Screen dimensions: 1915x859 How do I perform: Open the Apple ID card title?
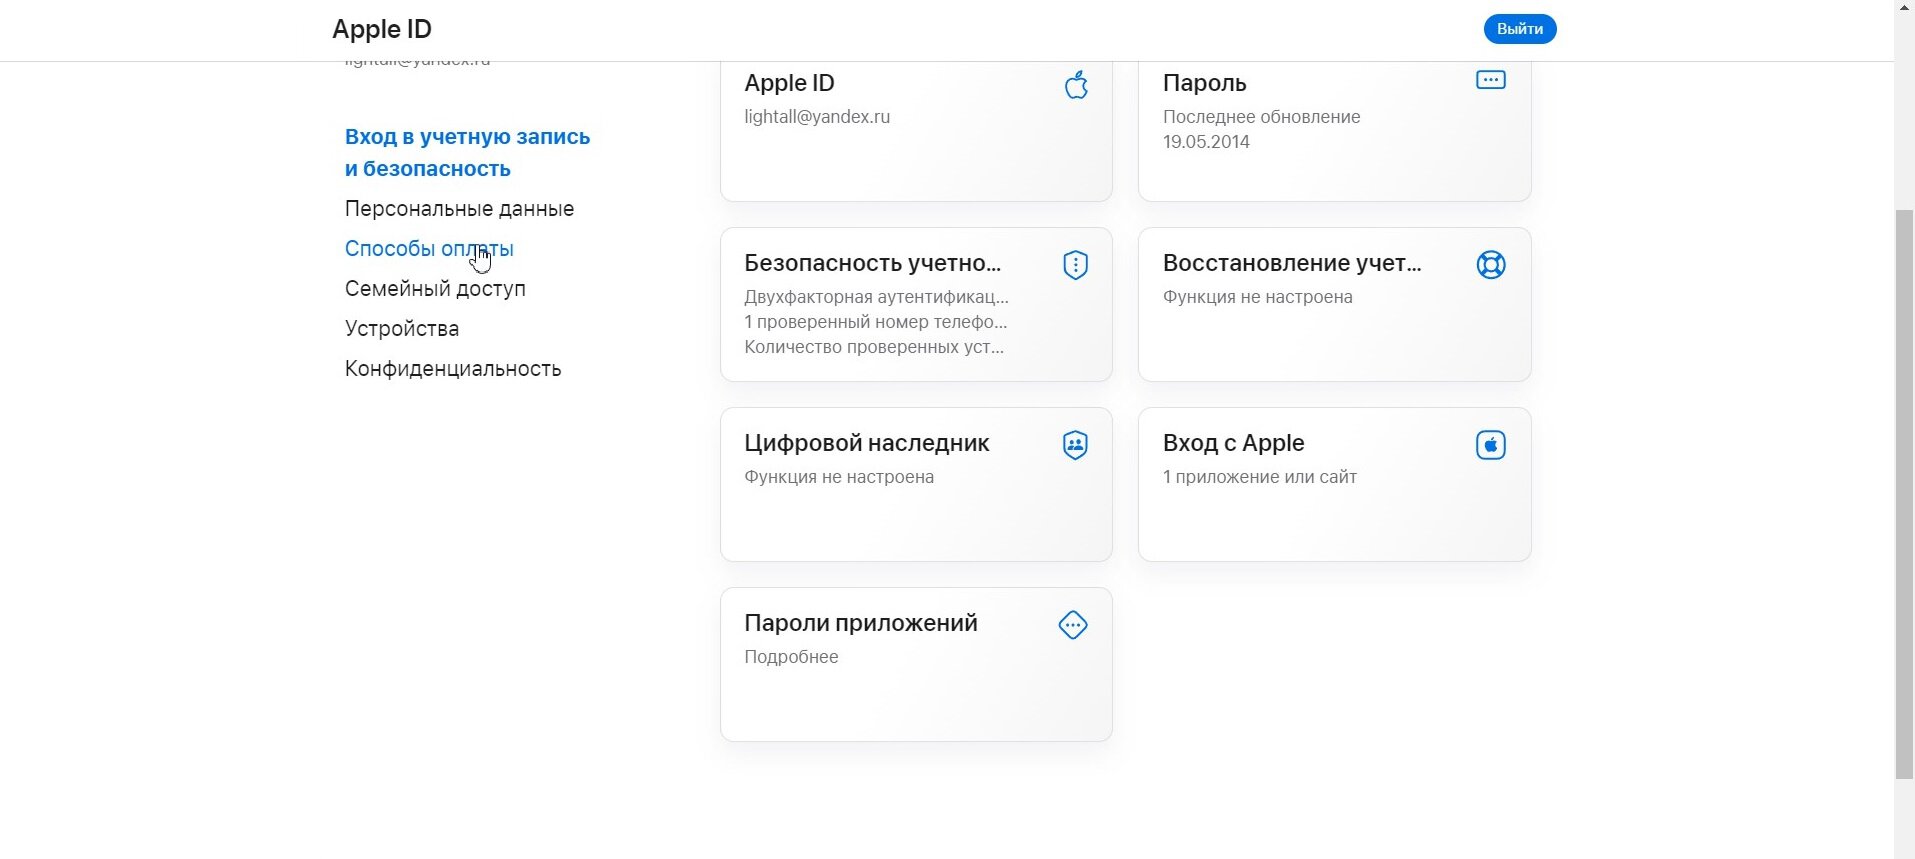[789, 83]
